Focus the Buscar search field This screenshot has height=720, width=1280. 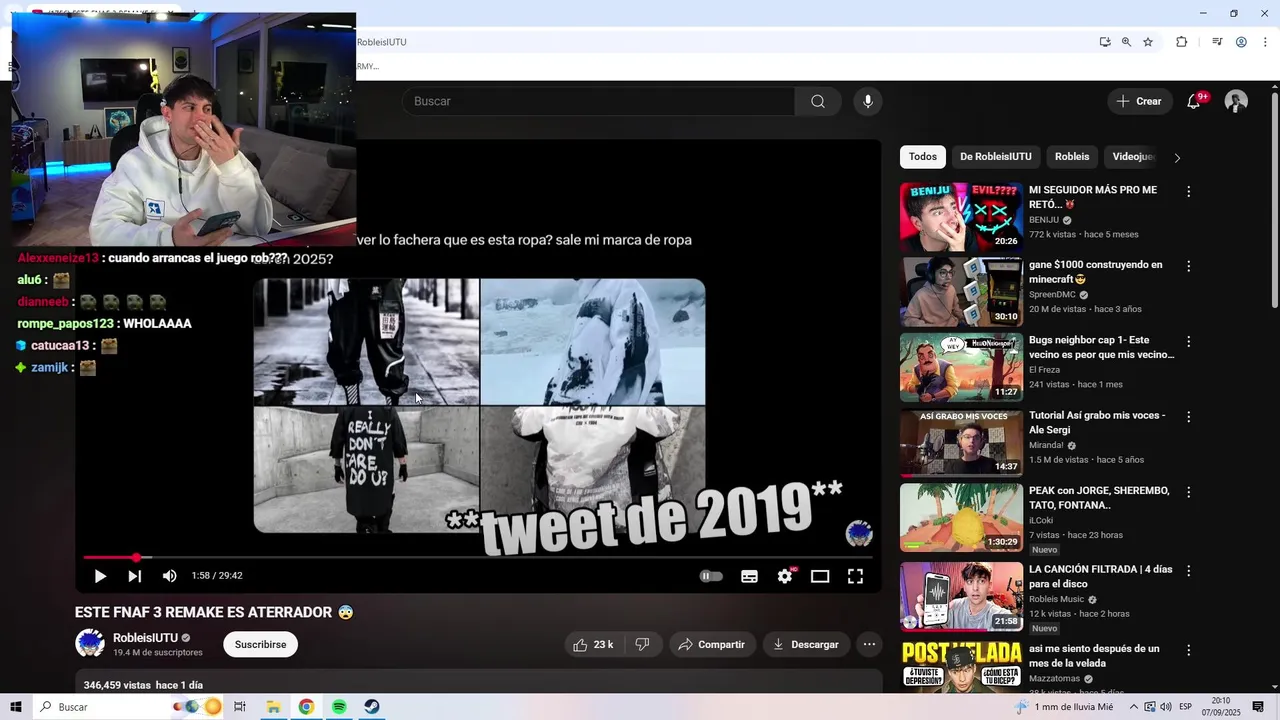point(598,101)
